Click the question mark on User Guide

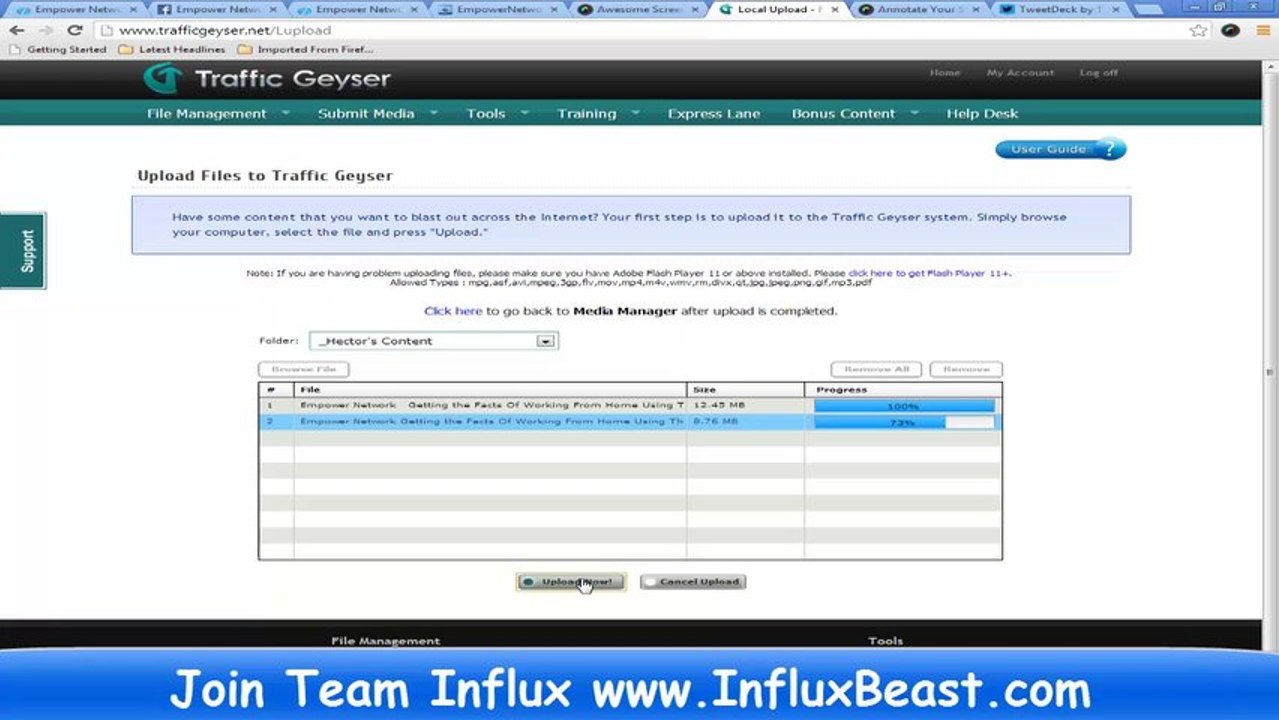click(x=1110, y=149)
